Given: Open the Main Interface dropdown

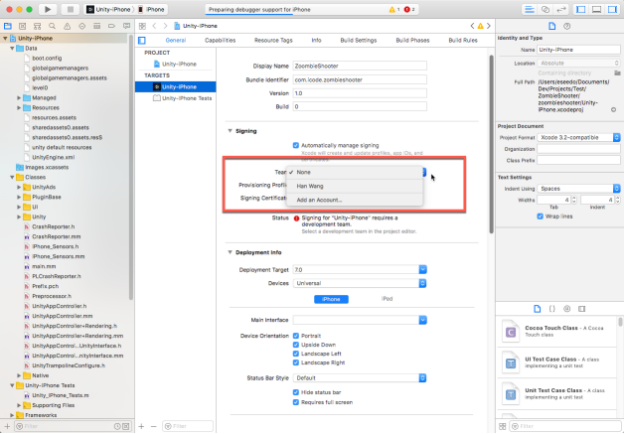Looking at the screenshot, I should coord(423,320).
